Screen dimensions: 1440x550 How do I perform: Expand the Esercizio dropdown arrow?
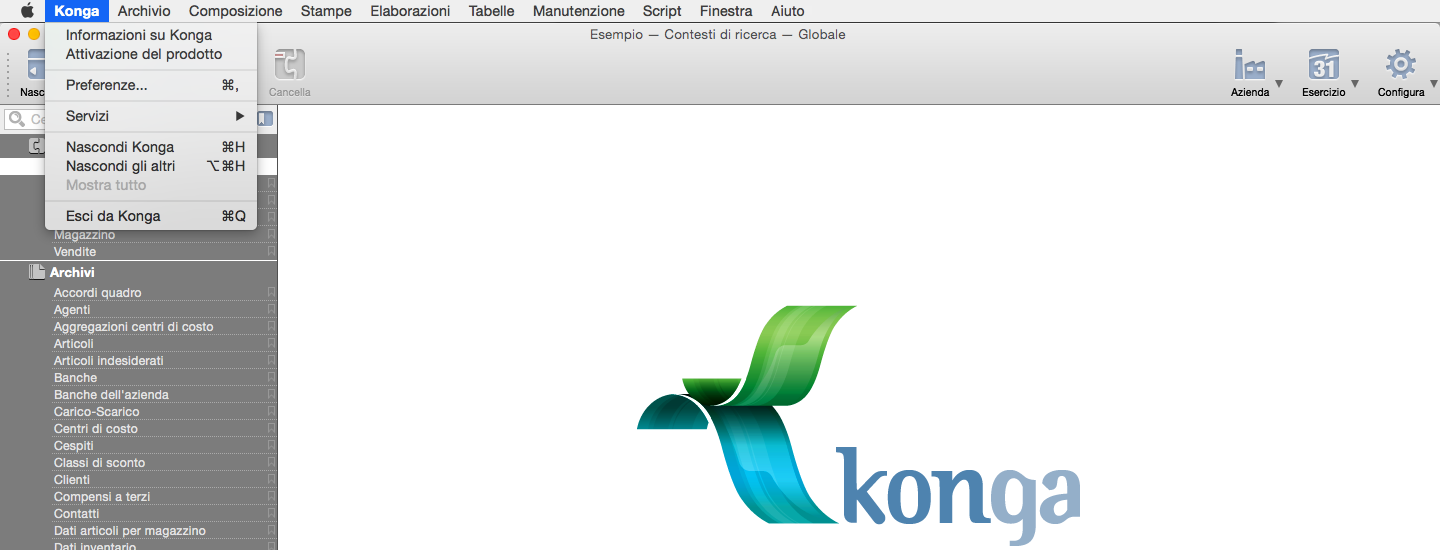pos(1355,84)
